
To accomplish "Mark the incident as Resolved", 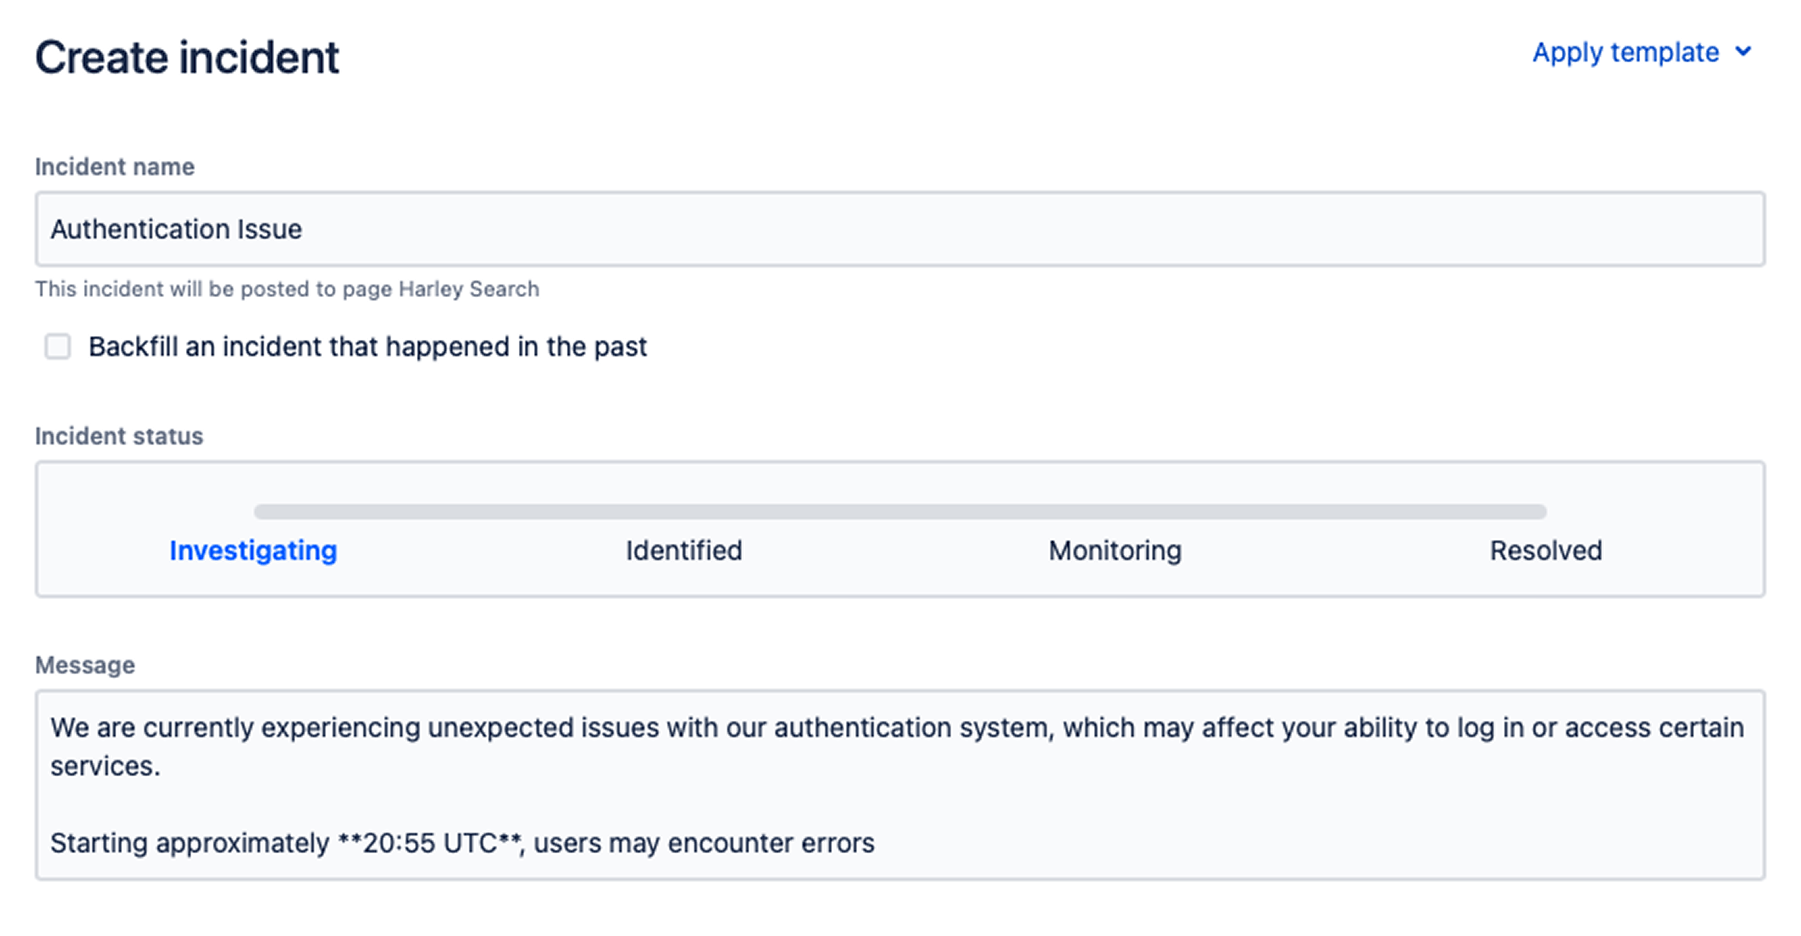I will (1545, 550).
